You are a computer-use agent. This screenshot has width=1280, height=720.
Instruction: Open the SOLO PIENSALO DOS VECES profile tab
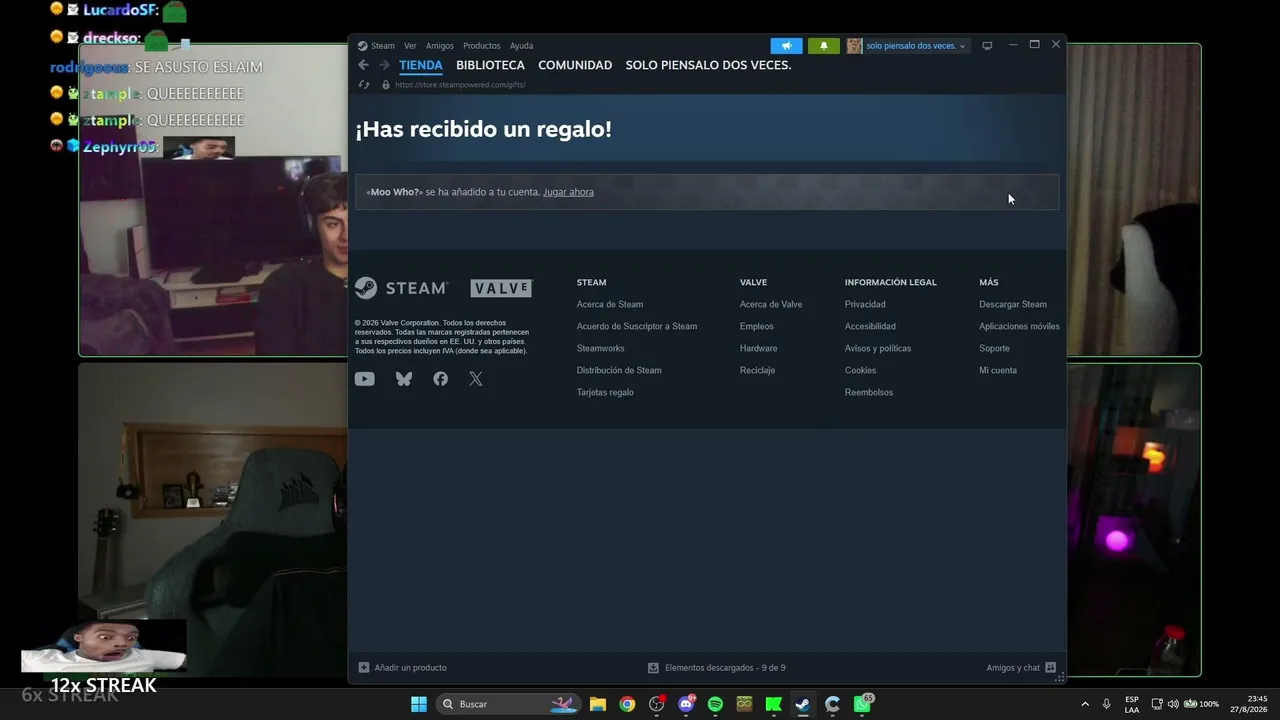click(x=708, y=65)
